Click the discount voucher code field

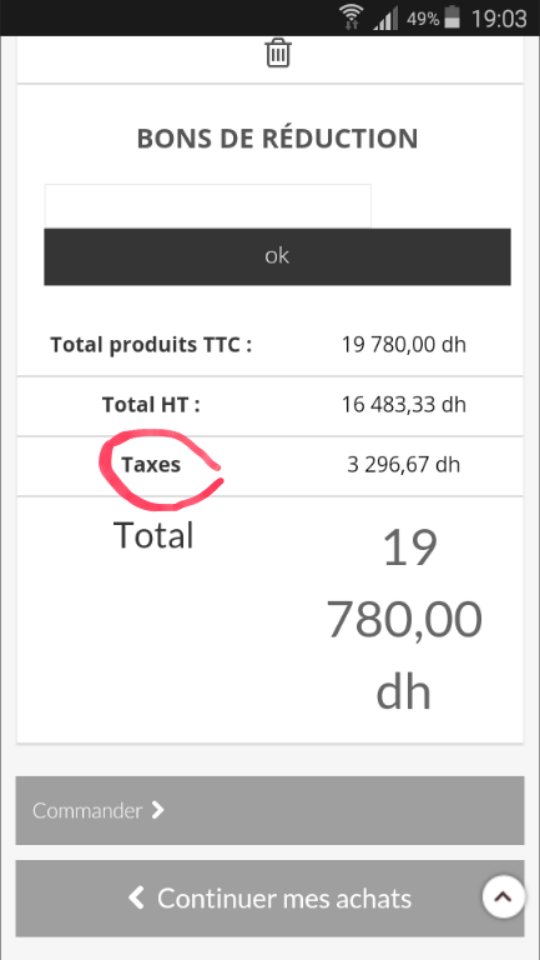[x=208, y=206]
